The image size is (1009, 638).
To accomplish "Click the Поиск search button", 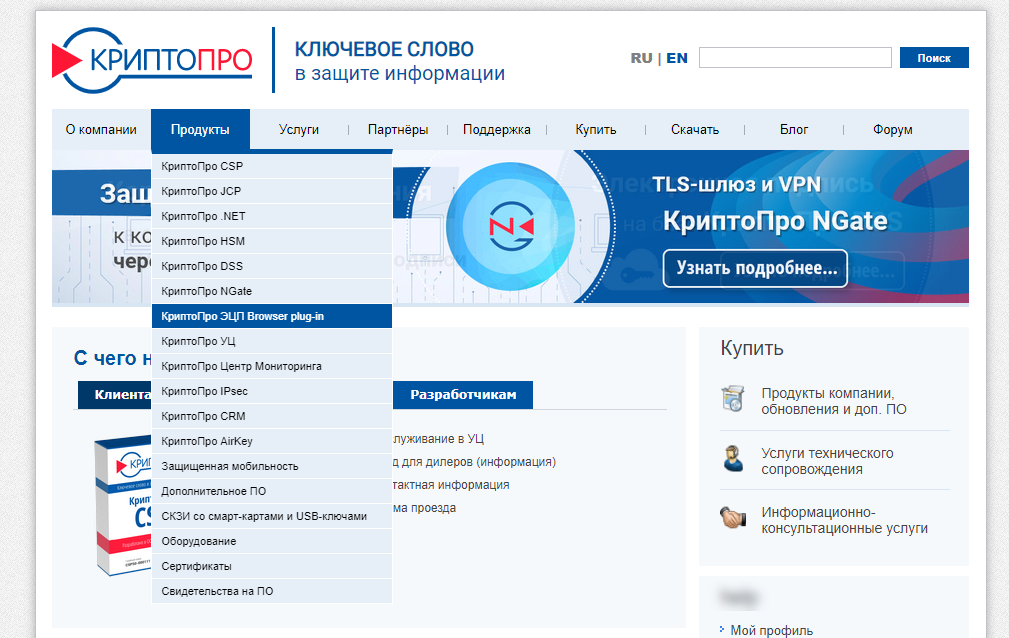I will [x=934, y=57].
